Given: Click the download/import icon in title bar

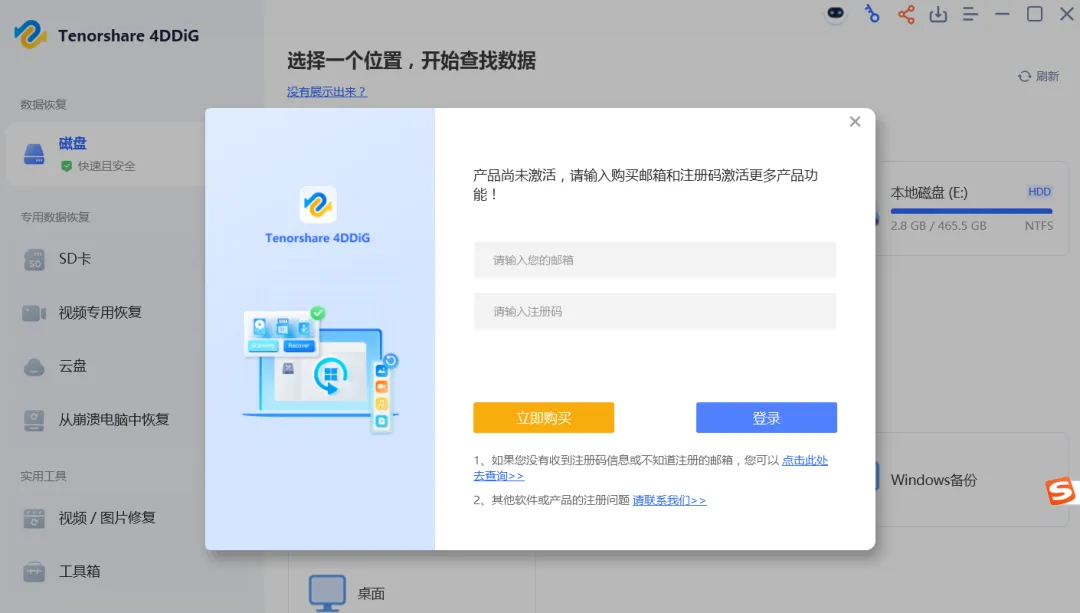Looking at the screenshot, I should point(938,14).
